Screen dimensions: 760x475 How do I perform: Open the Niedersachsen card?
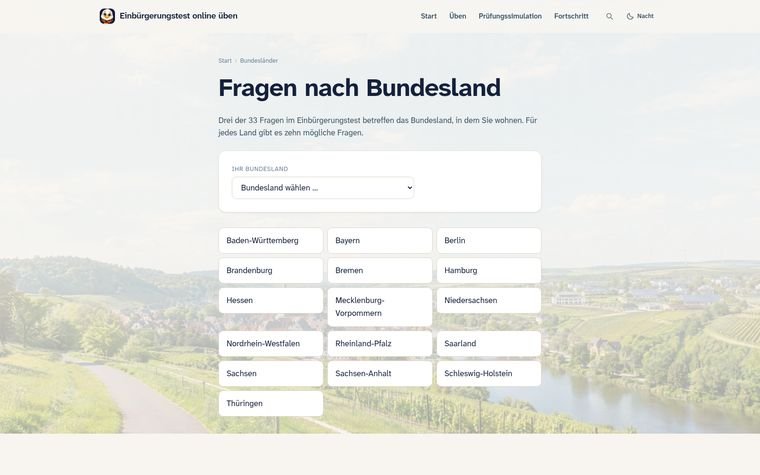coord(489,301)
